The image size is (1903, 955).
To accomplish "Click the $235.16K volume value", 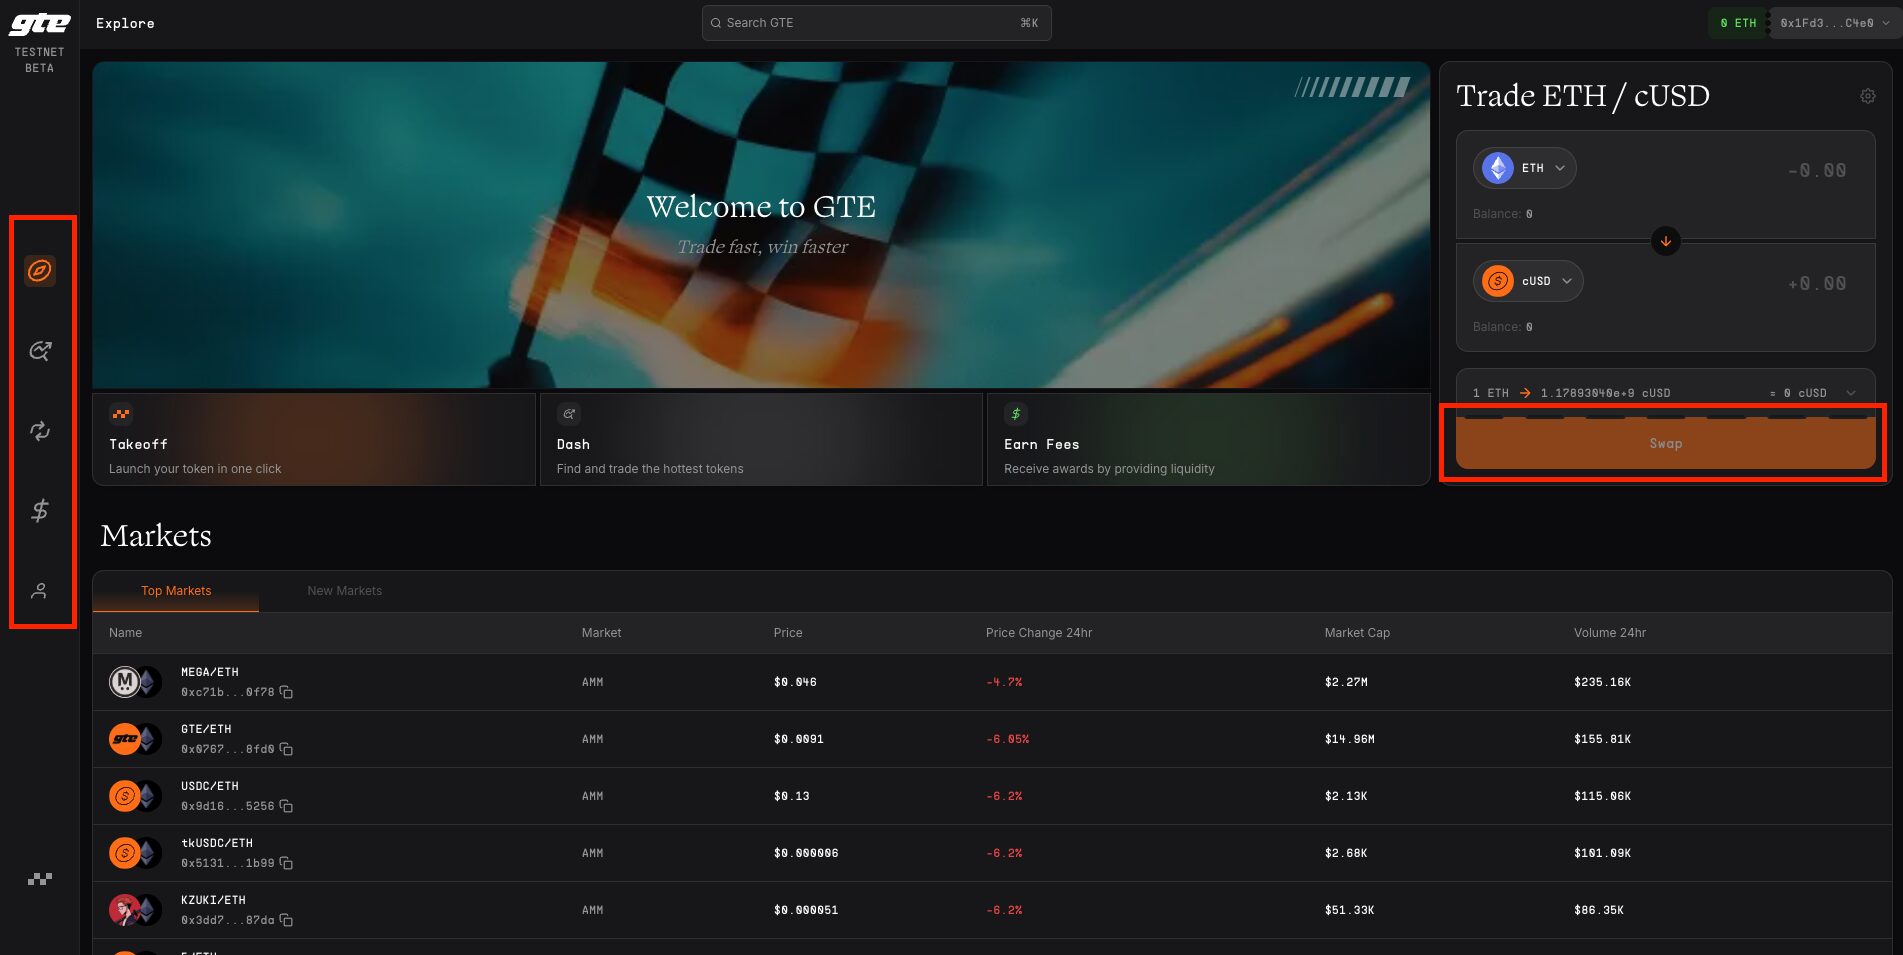I will [x=1602, y=682].
